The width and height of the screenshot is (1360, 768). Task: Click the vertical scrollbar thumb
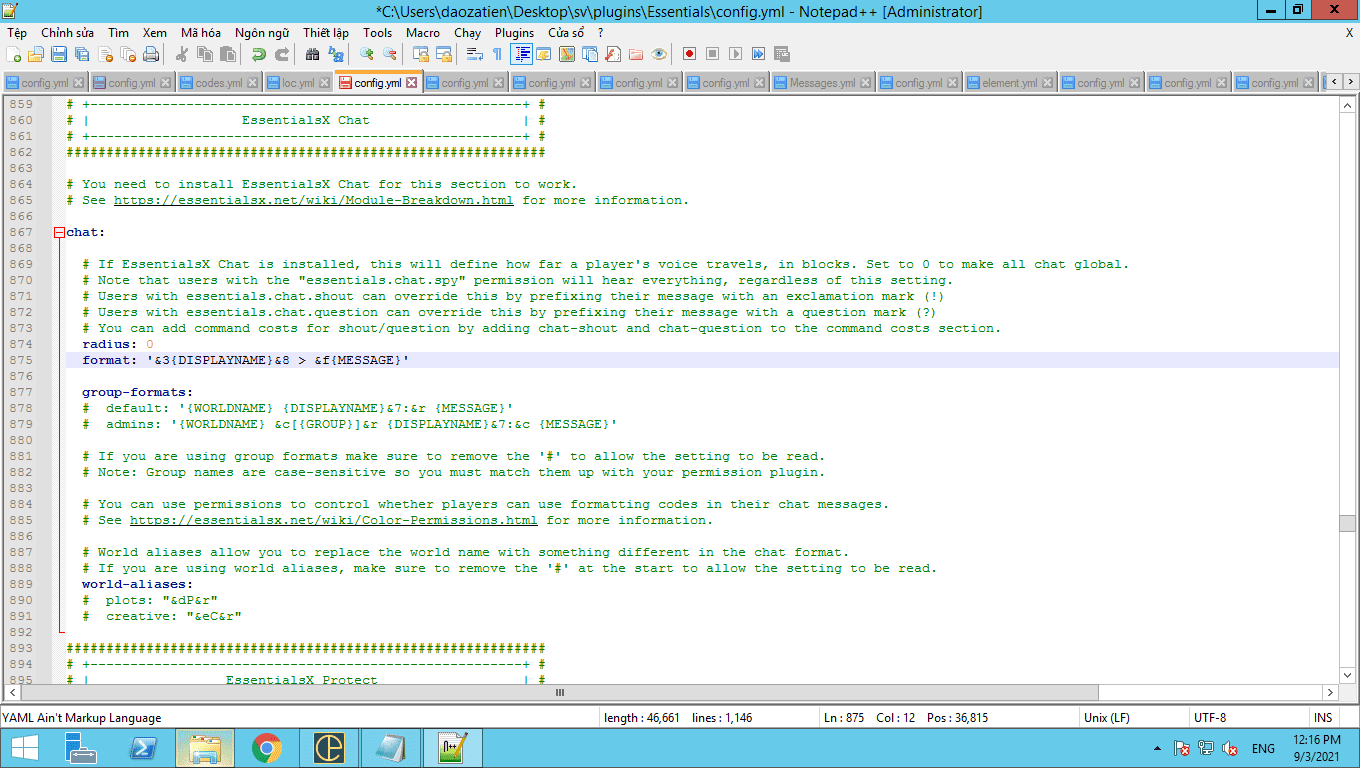point(1348,524)
